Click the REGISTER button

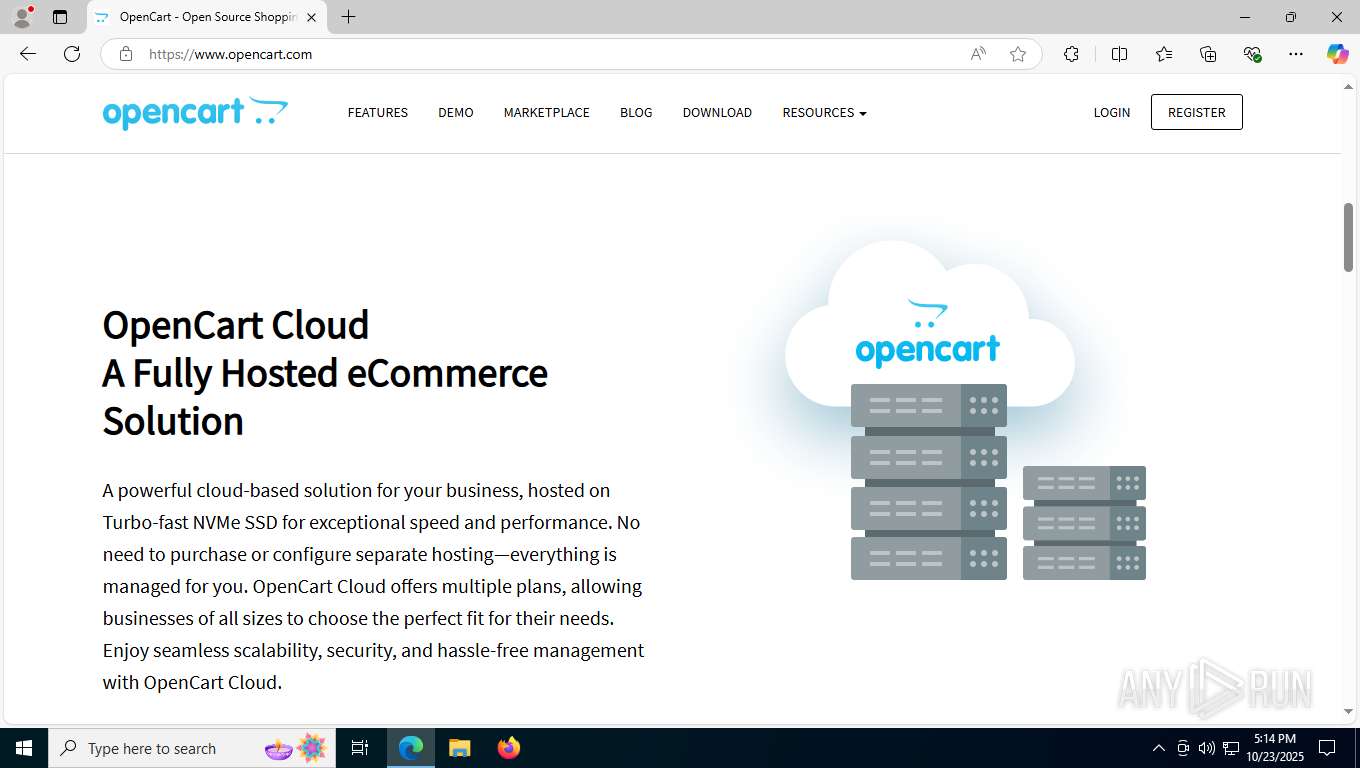point(1197,112)
